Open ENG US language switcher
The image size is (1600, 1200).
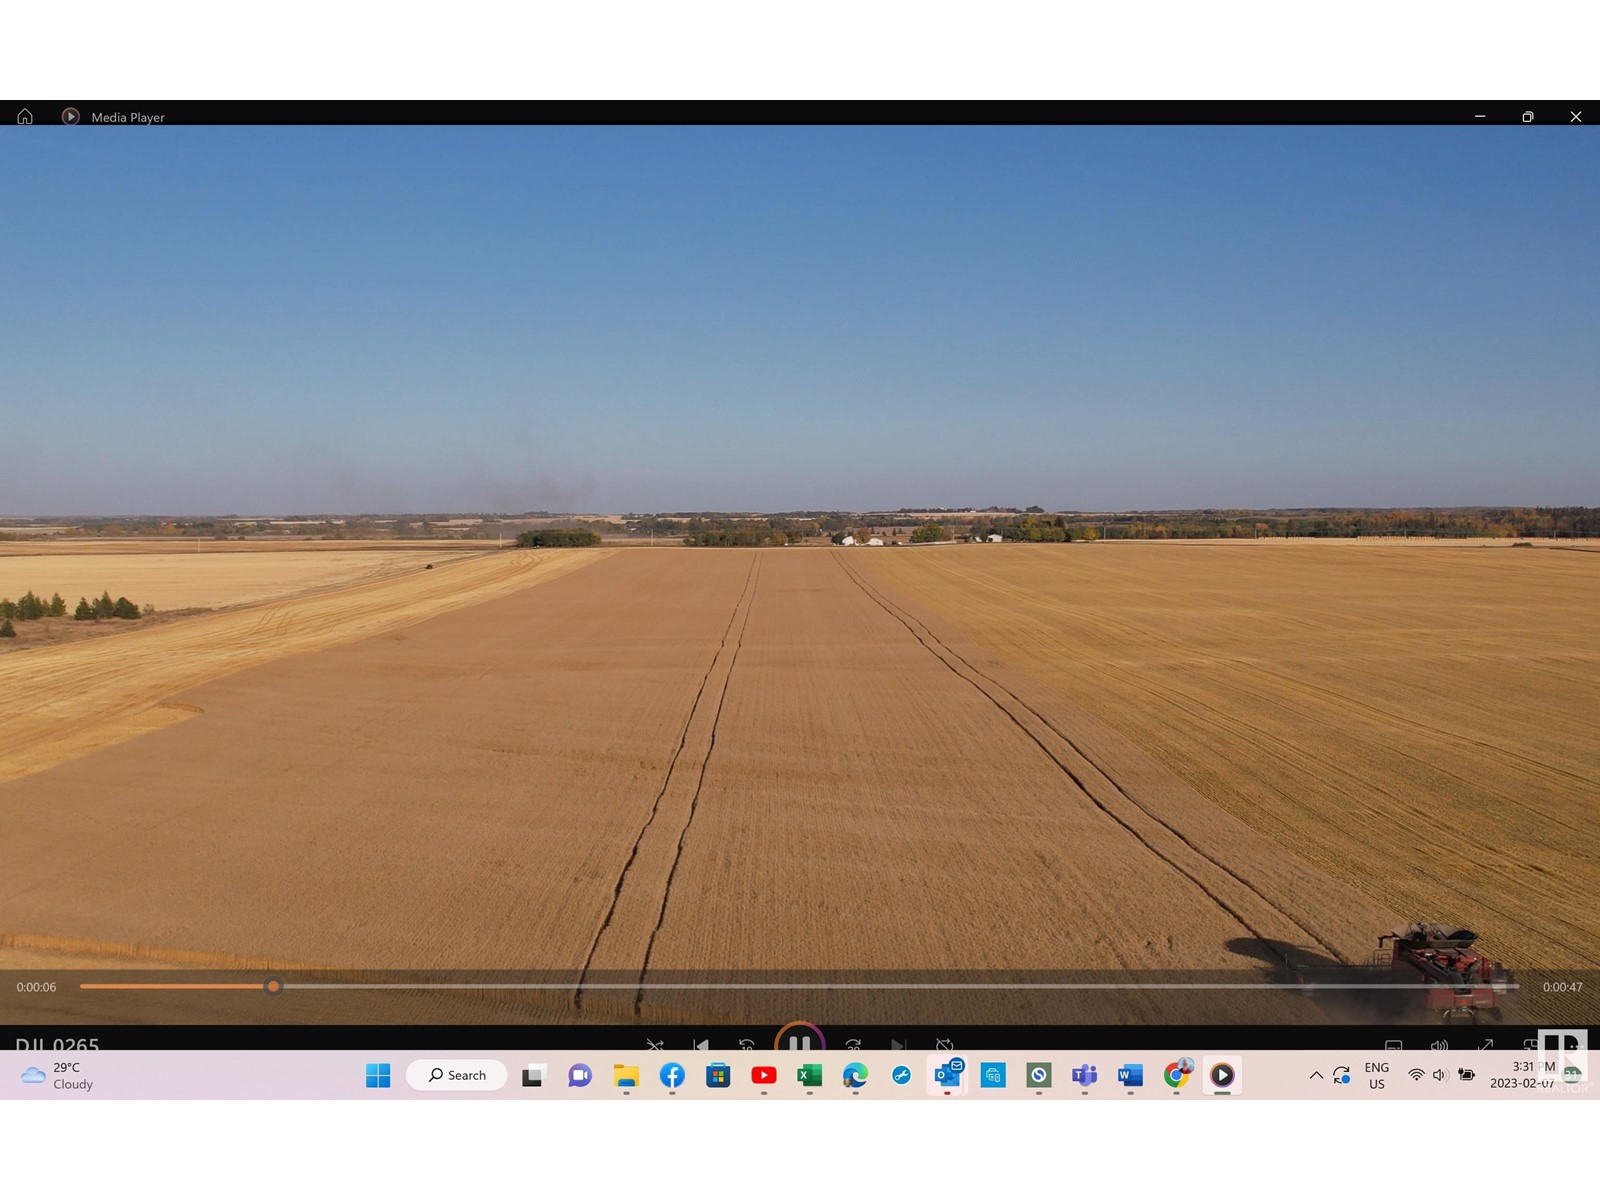[x=1377, y=1076]
